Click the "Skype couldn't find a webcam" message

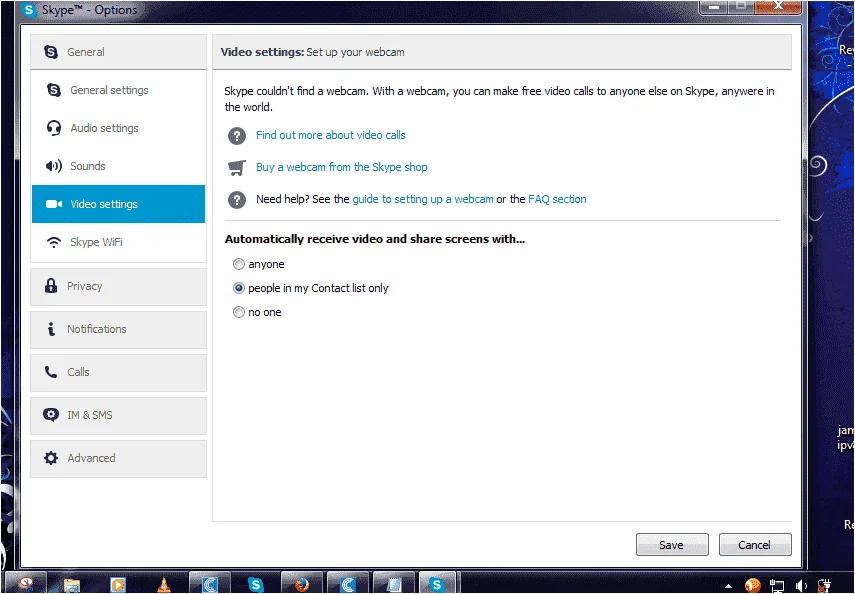499,99
